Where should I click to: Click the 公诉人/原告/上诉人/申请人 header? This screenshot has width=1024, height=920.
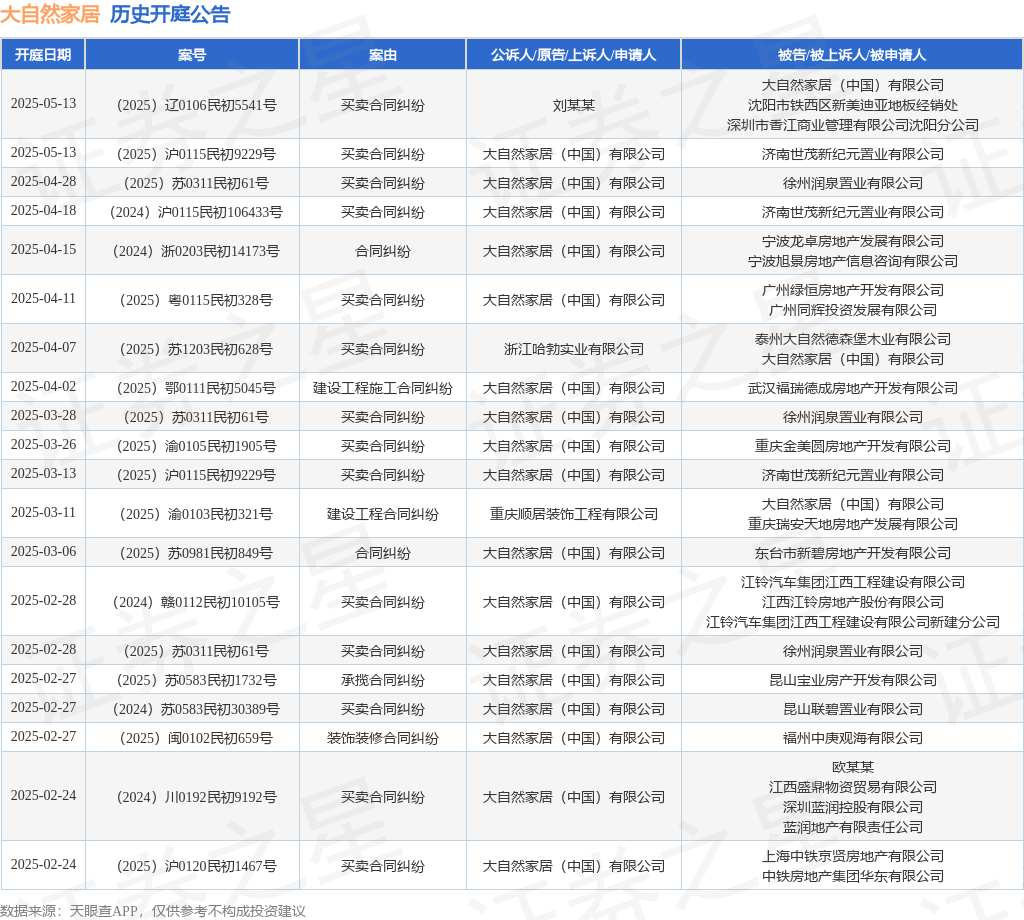573,55
